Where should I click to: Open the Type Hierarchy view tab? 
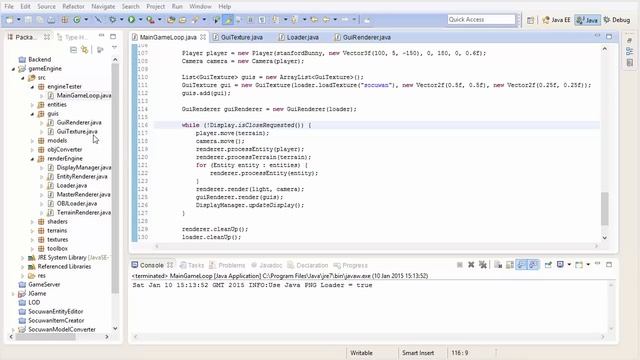point(72,37)
